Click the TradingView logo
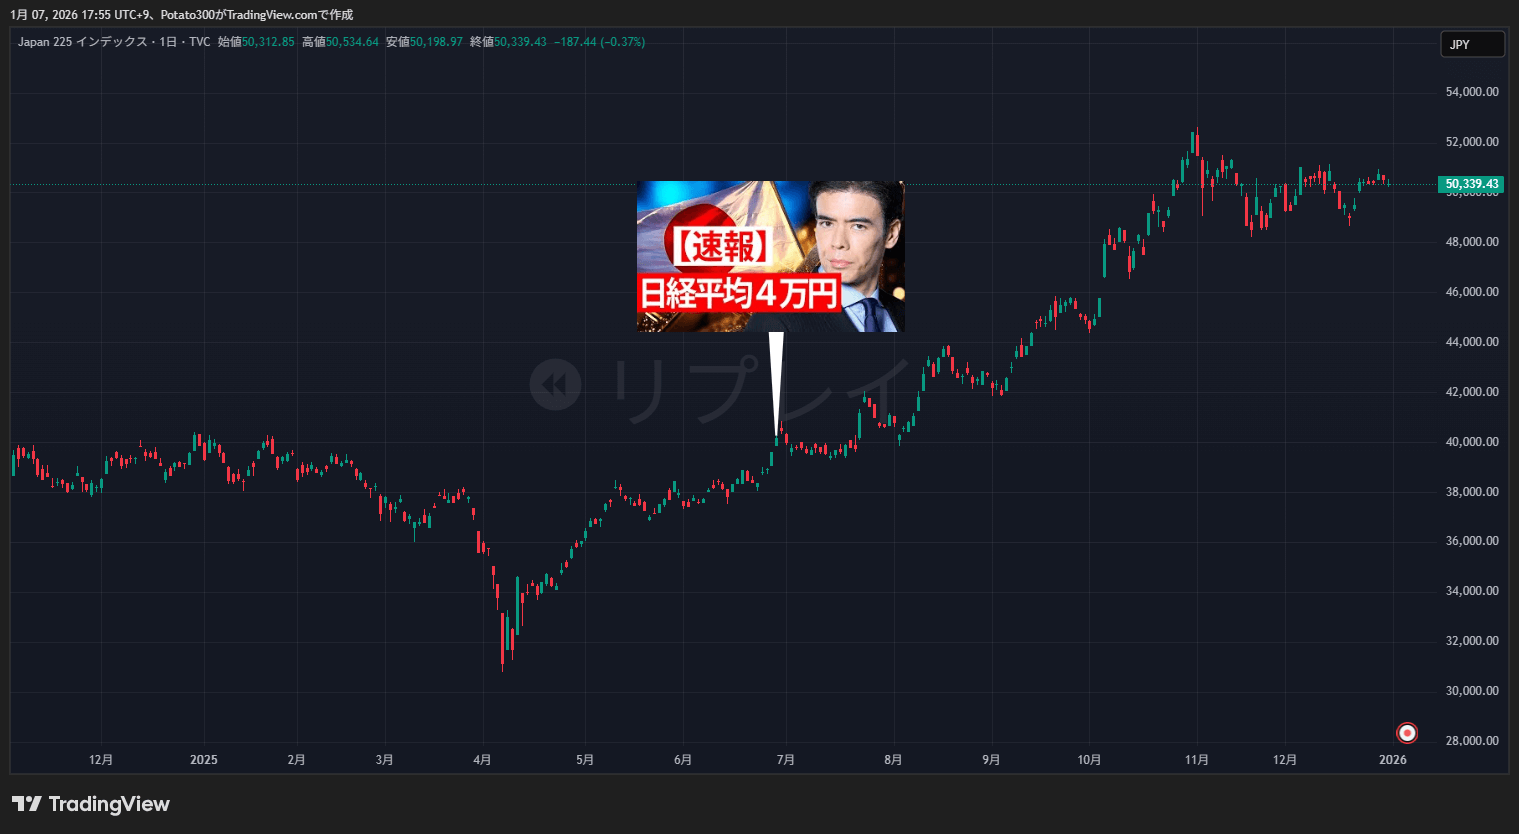 (x=91, y=804)
